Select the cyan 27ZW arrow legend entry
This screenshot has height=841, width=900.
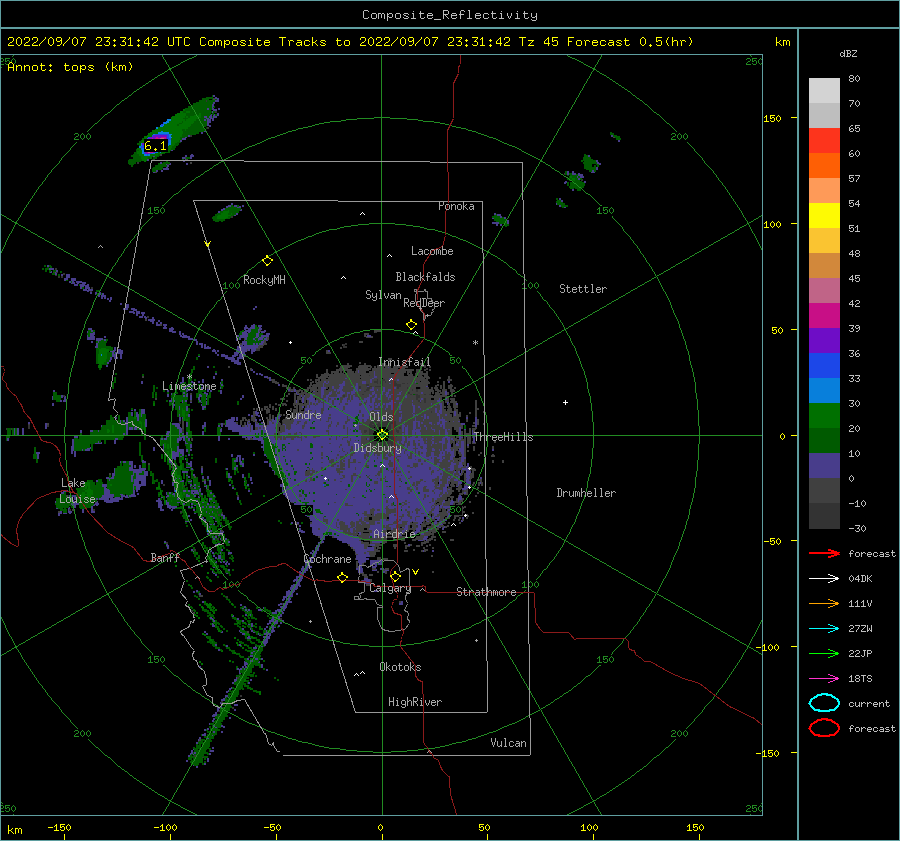824,629
